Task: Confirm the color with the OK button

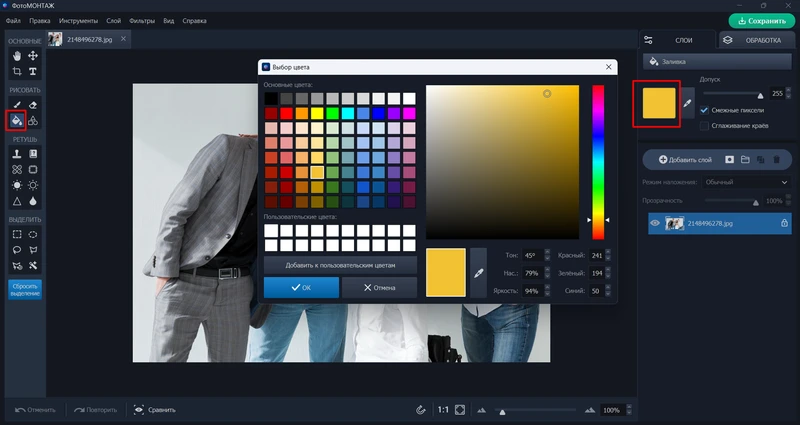Action: click(301, 288)
